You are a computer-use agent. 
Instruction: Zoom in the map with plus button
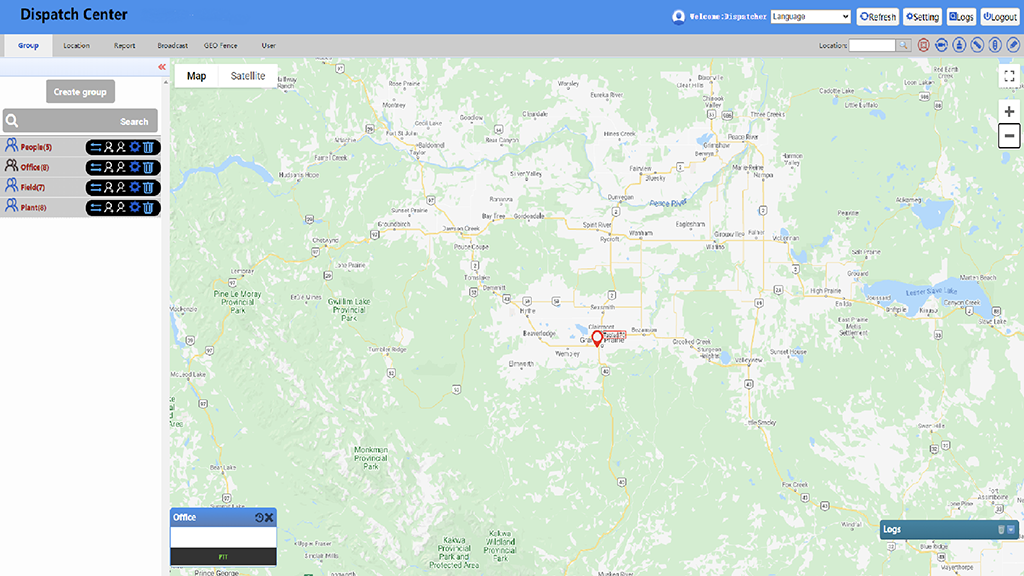click(1009, 112)
